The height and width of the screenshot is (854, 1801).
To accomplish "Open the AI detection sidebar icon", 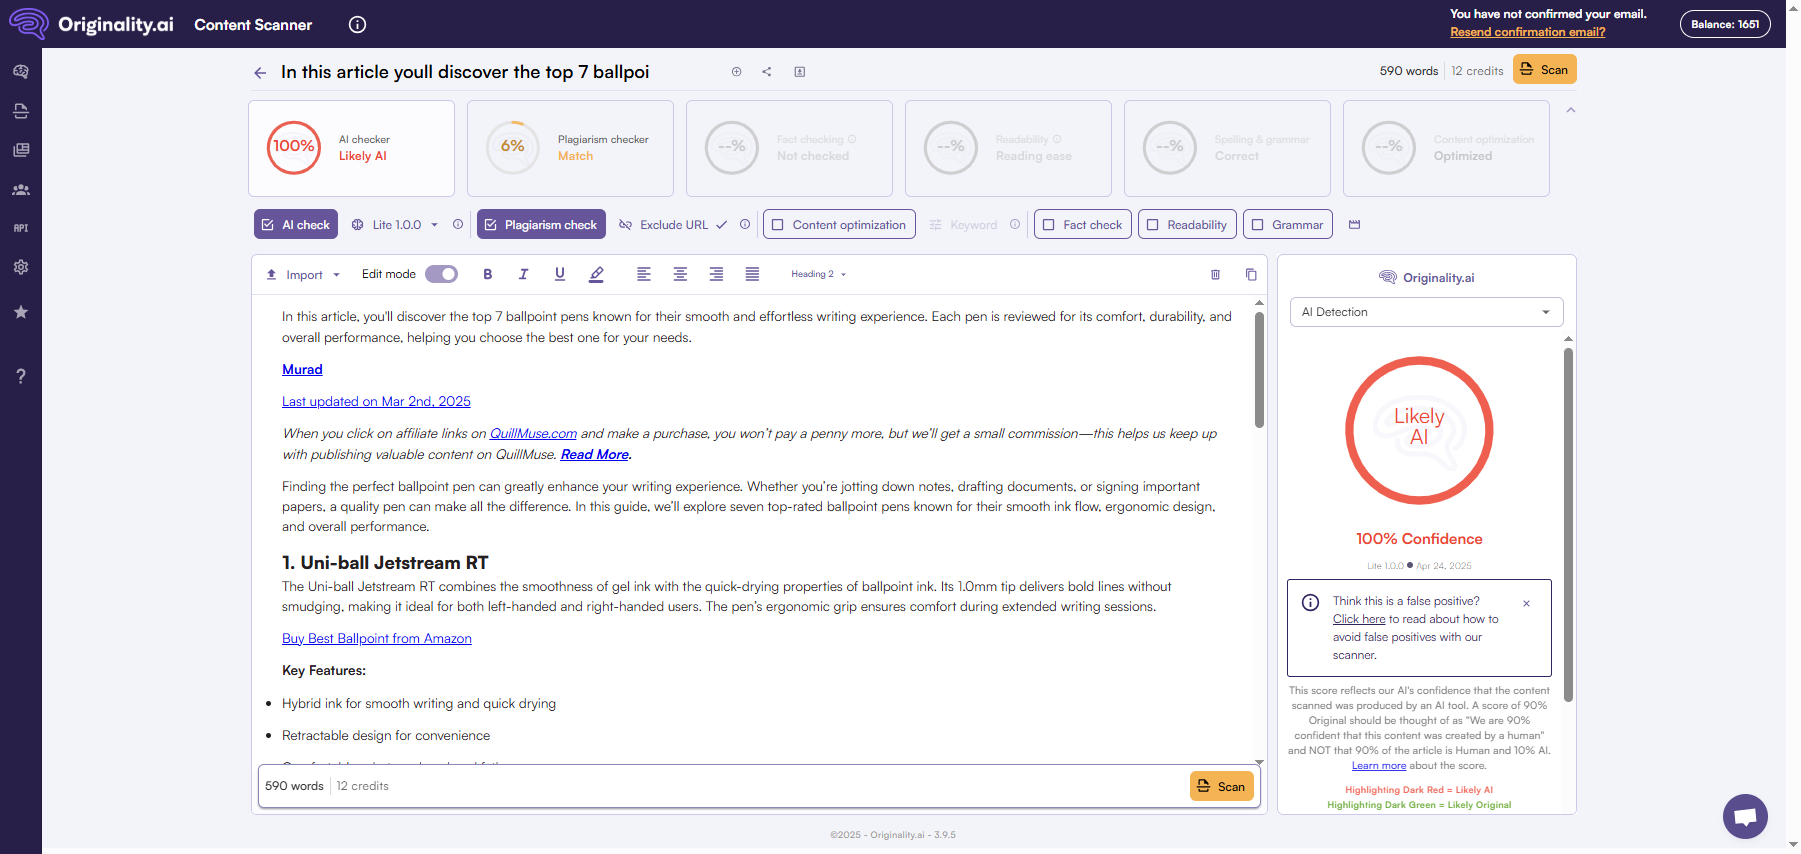I will [21, 72].
